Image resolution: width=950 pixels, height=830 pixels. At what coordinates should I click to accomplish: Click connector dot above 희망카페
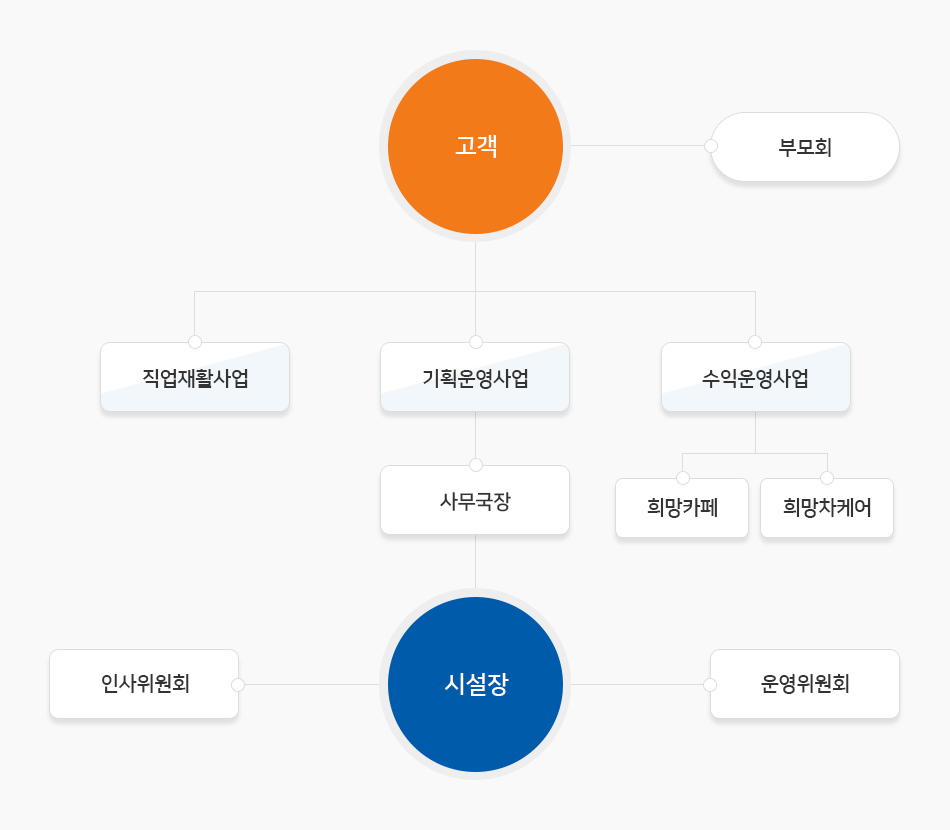[x=683, y=478]
